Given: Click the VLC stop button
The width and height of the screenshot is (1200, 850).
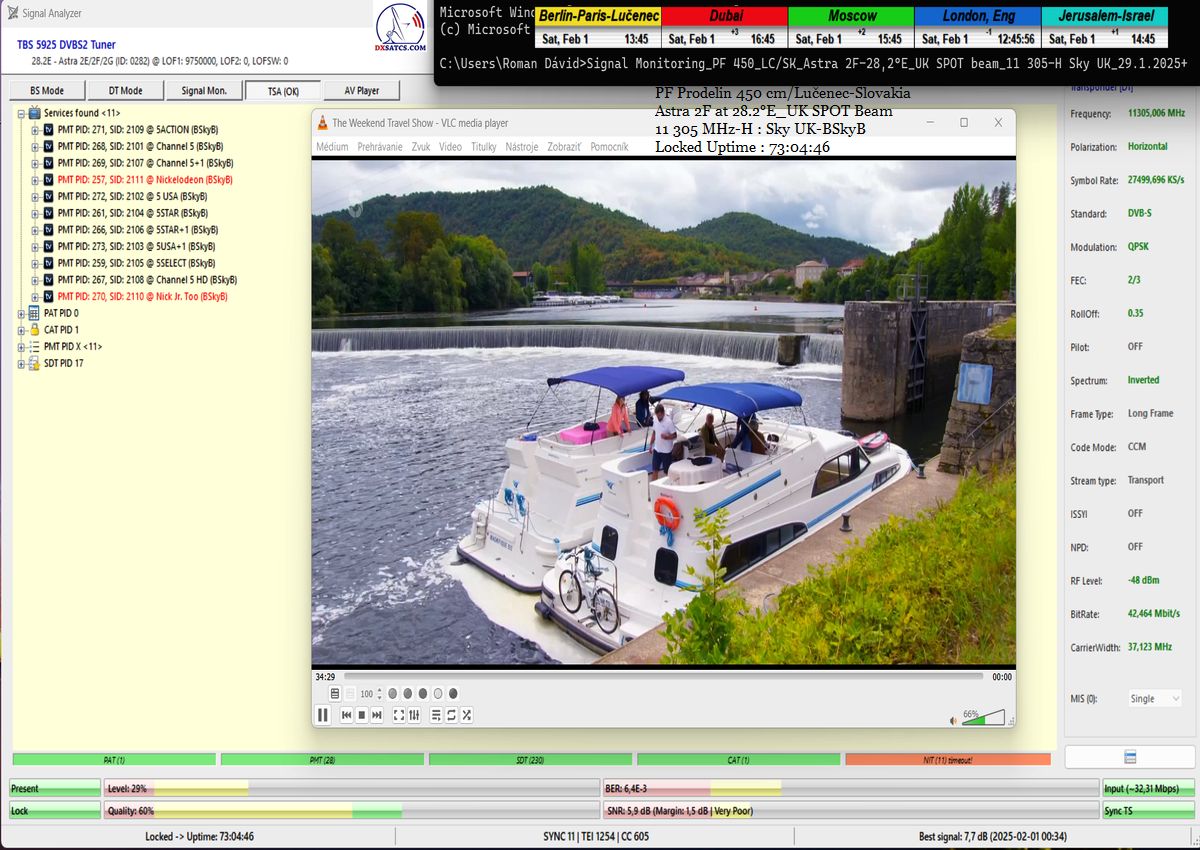Looking at the screenshot, I should point(362,715).
